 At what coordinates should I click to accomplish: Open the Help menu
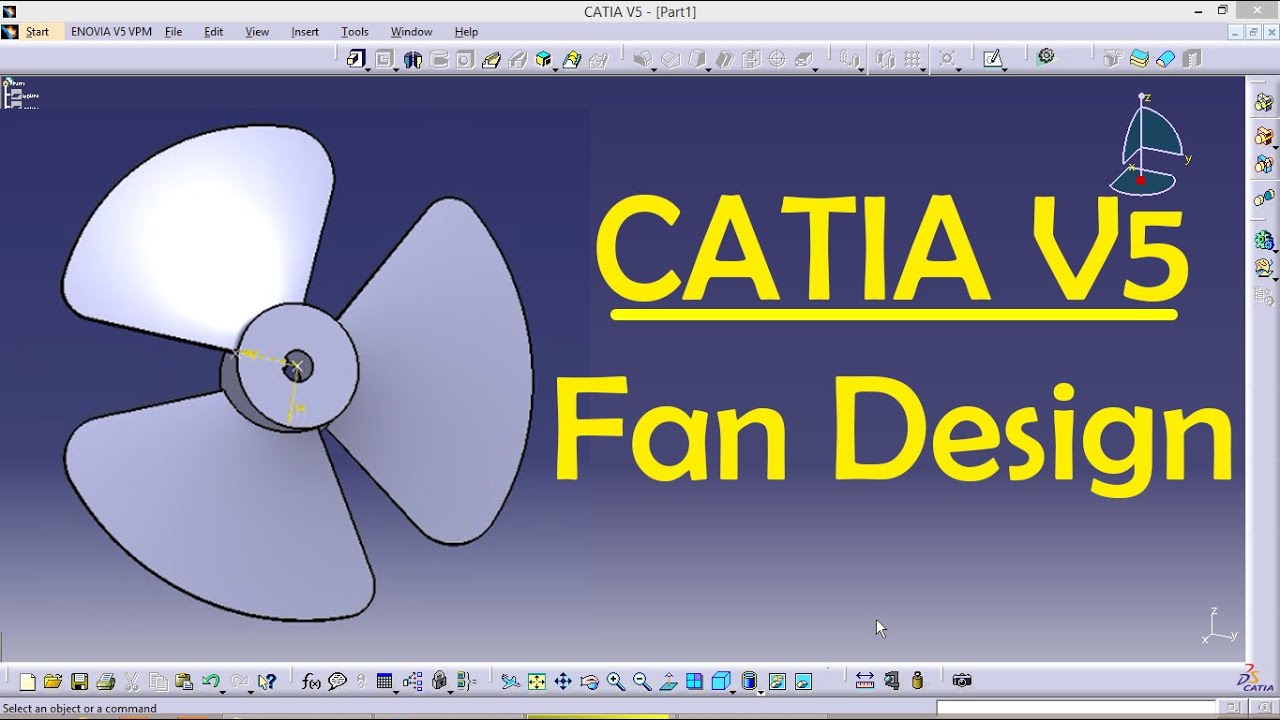pos(466,32)
